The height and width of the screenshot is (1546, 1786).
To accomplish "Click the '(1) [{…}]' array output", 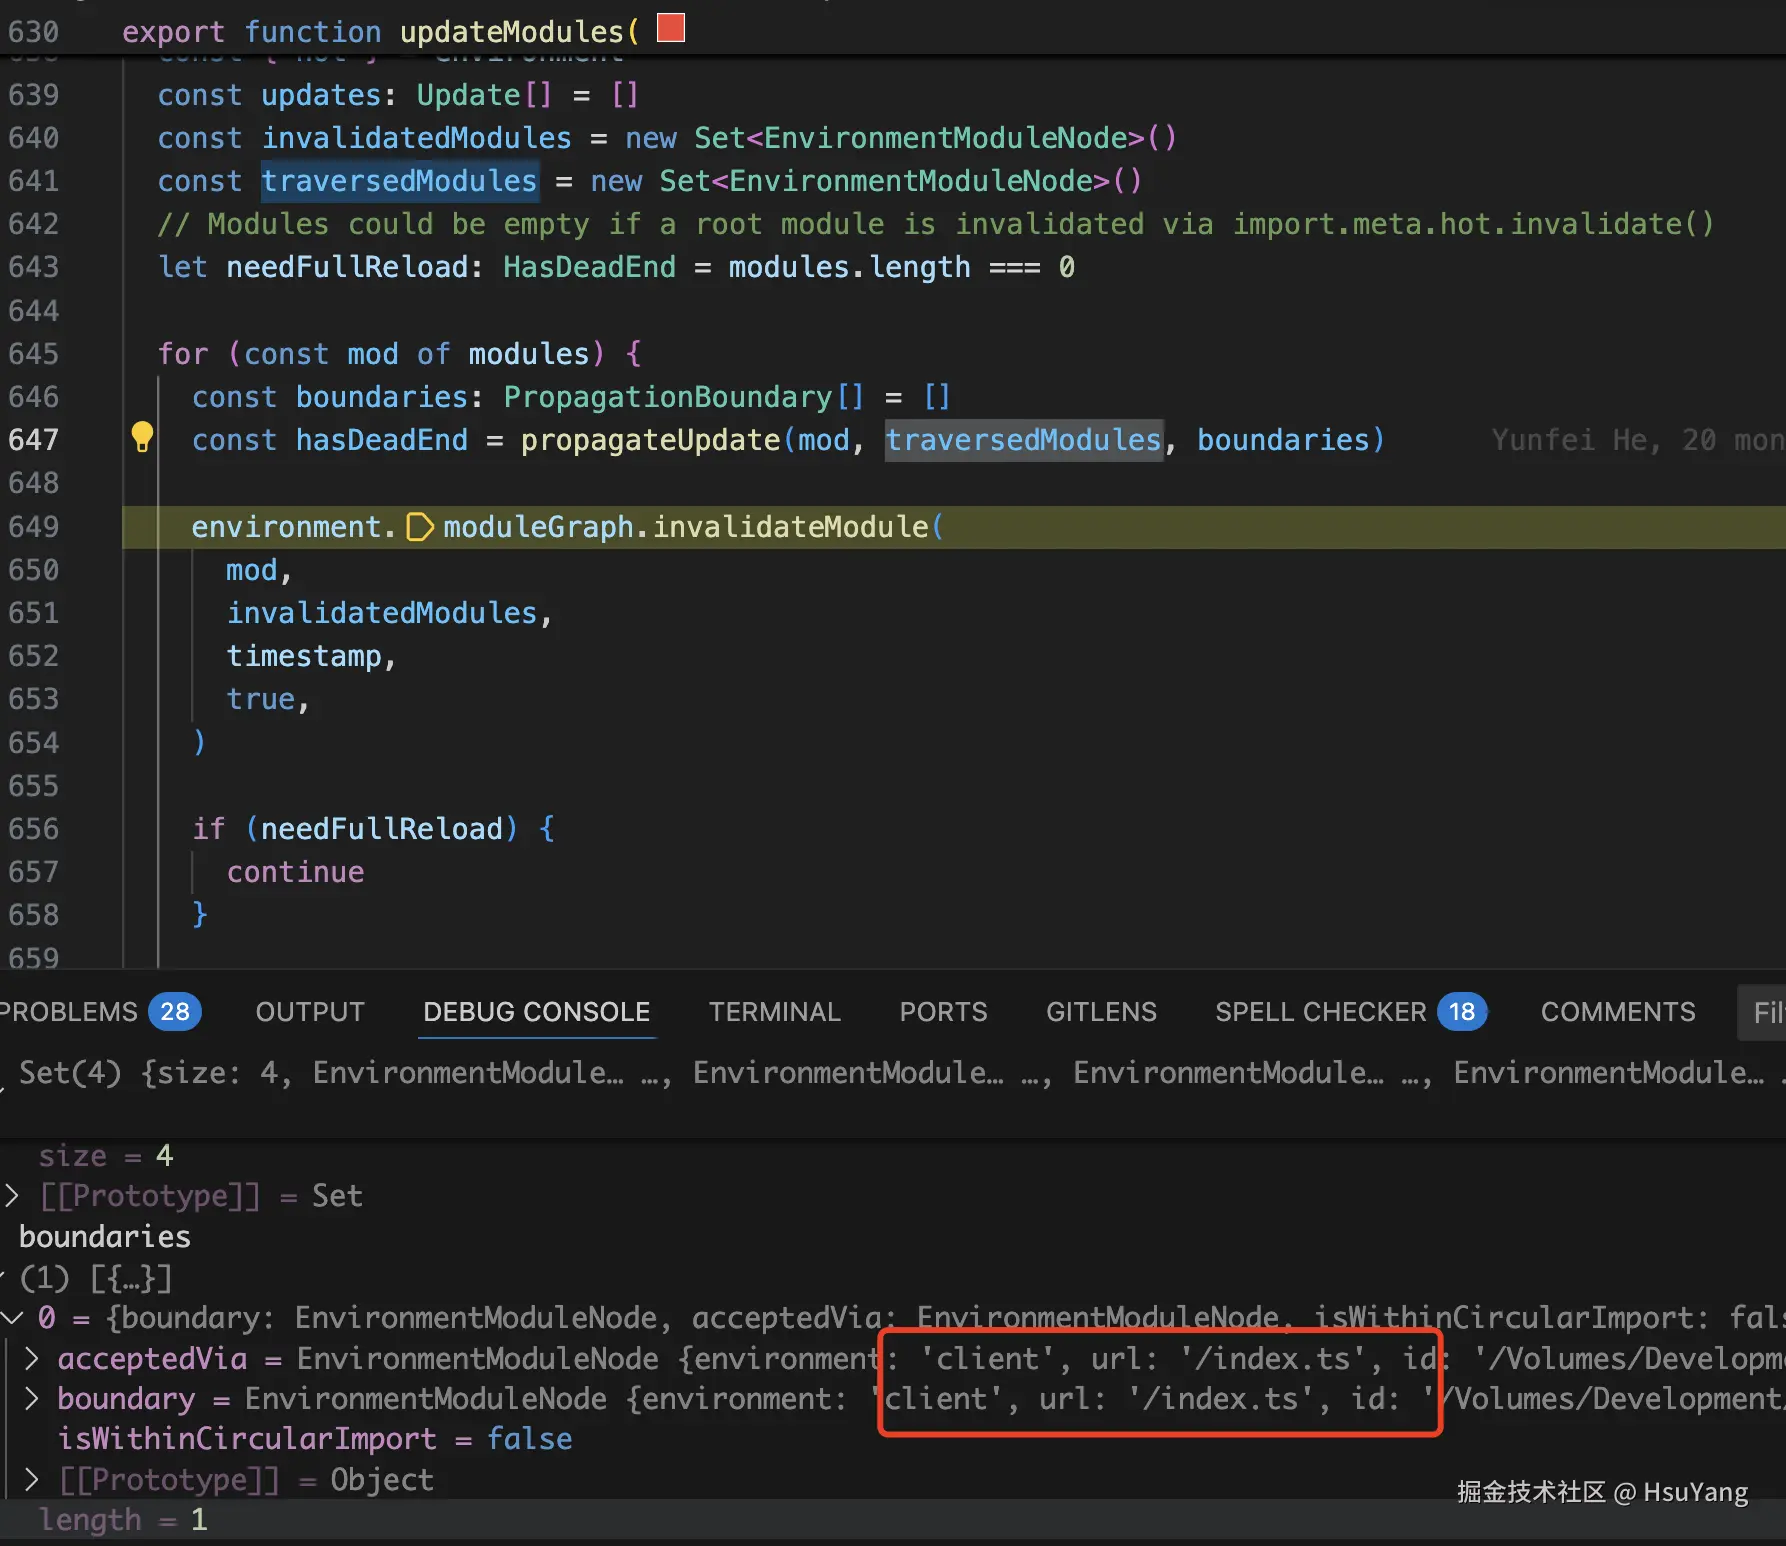I will [x=96, y=1278].
